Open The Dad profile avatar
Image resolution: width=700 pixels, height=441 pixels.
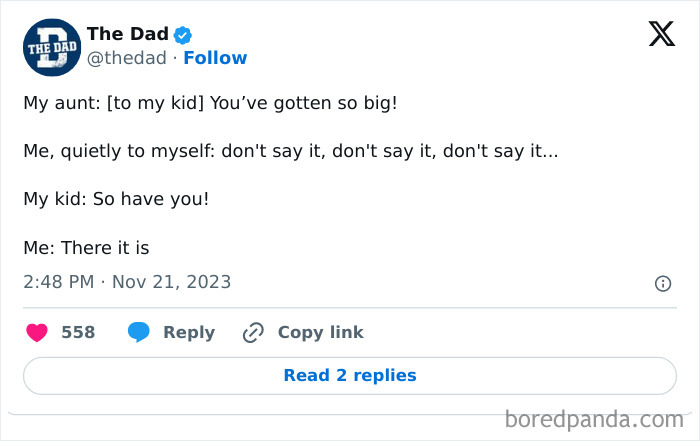tap(51, 46)
